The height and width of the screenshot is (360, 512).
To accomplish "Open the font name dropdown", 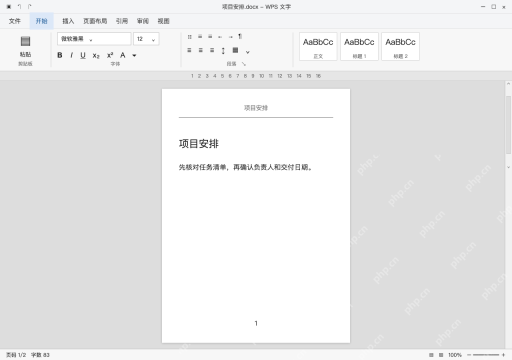I will point(94,39).
